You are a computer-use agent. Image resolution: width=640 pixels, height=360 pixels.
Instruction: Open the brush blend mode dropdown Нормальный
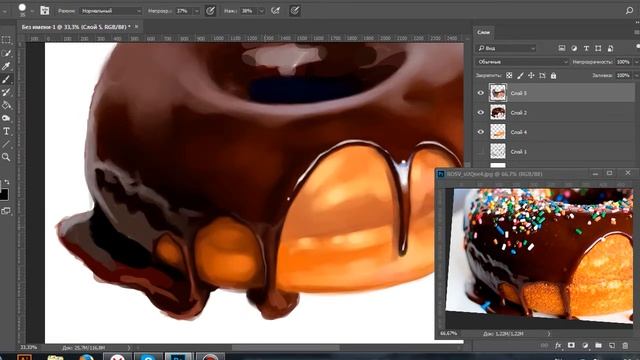click(x=111, y=11)
